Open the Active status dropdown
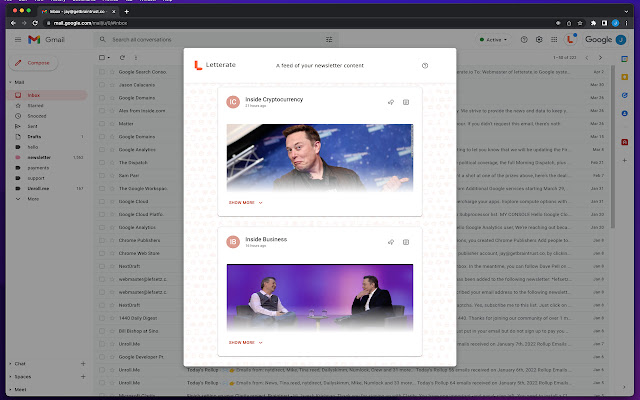Screen dimensions: 640x400 [493, 40]
